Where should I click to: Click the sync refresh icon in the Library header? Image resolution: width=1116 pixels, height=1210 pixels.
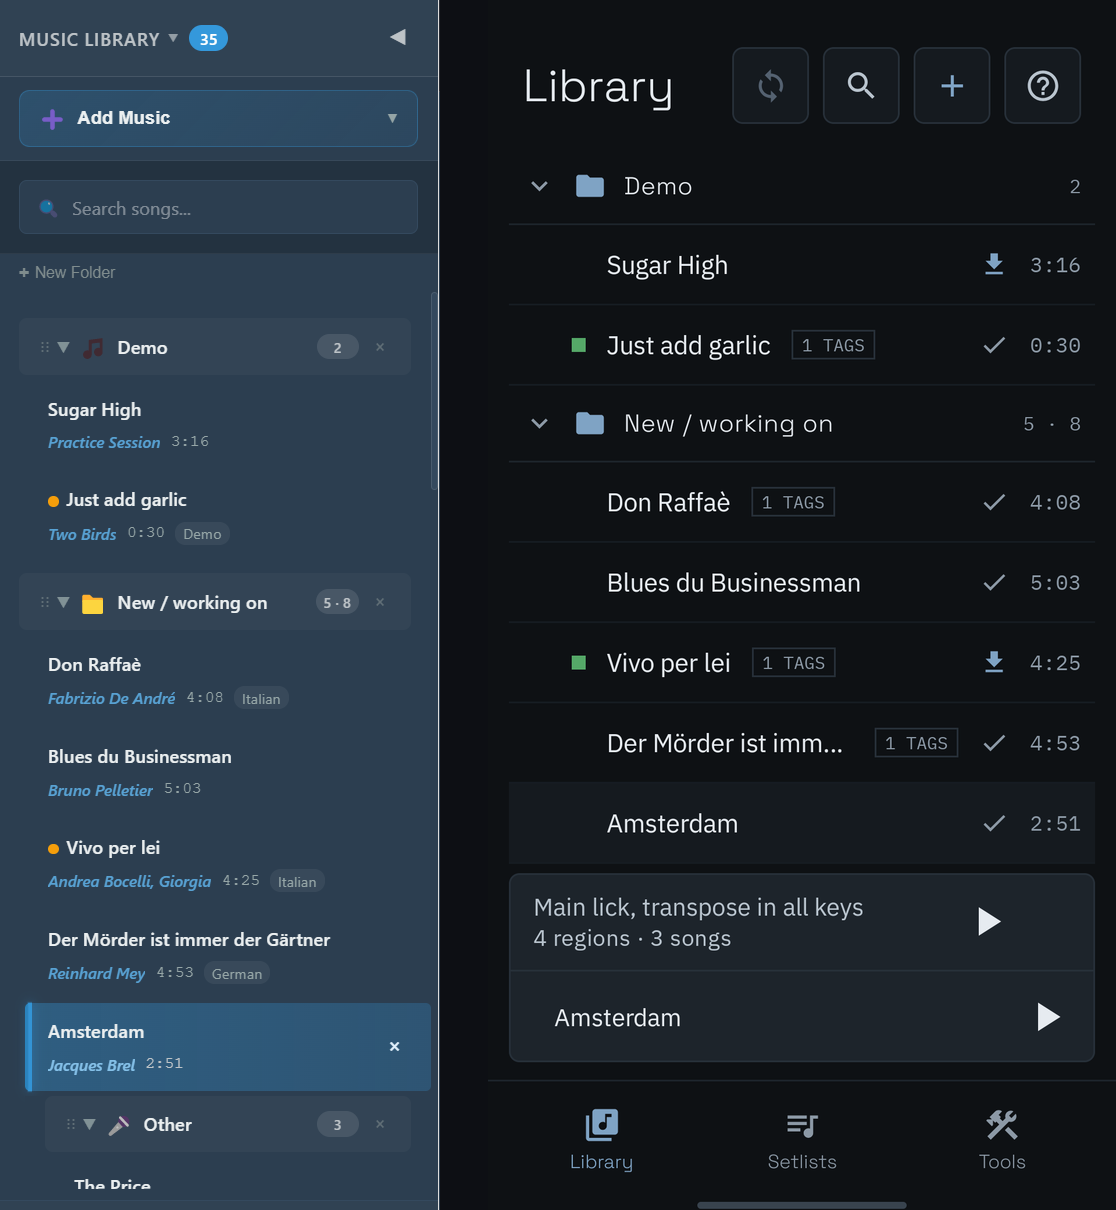coord(770,86)
